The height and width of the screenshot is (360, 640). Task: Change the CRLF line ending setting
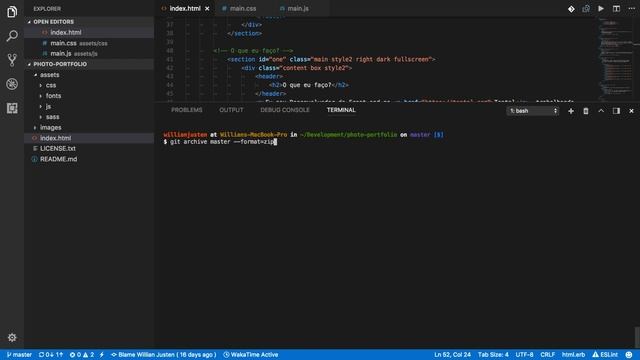[547, 355]
